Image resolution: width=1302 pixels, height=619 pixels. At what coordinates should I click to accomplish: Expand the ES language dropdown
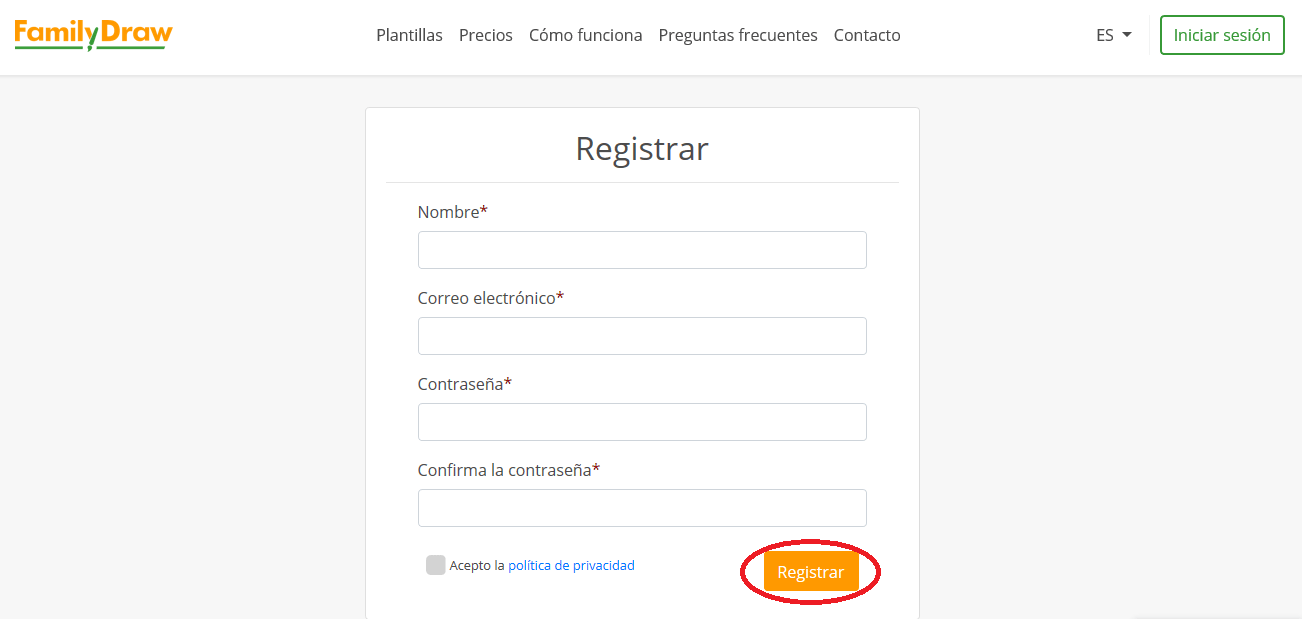coord(1113,35)
